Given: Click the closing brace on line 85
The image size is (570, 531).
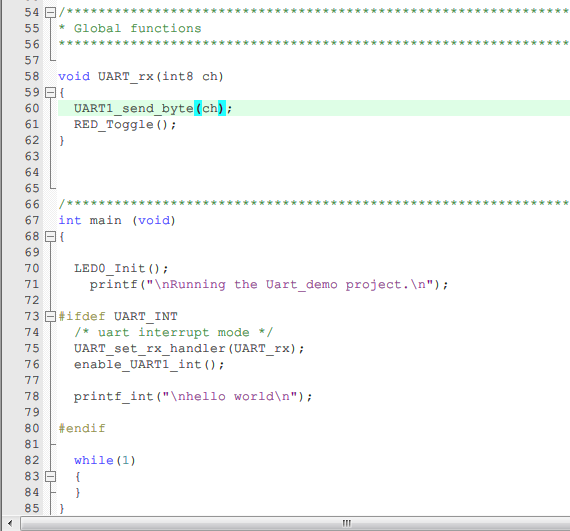Looking at the screenshot, I should [x=62, y=508].
